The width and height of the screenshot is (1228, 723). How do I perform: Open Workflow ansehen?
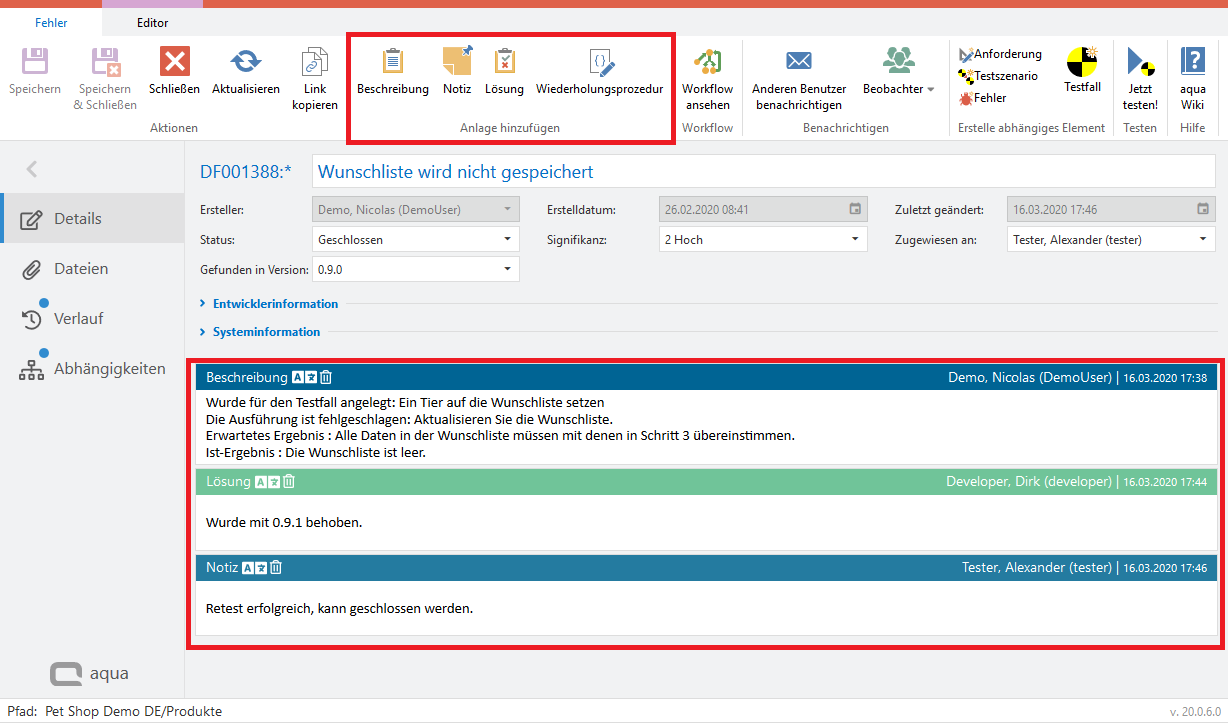708,63
